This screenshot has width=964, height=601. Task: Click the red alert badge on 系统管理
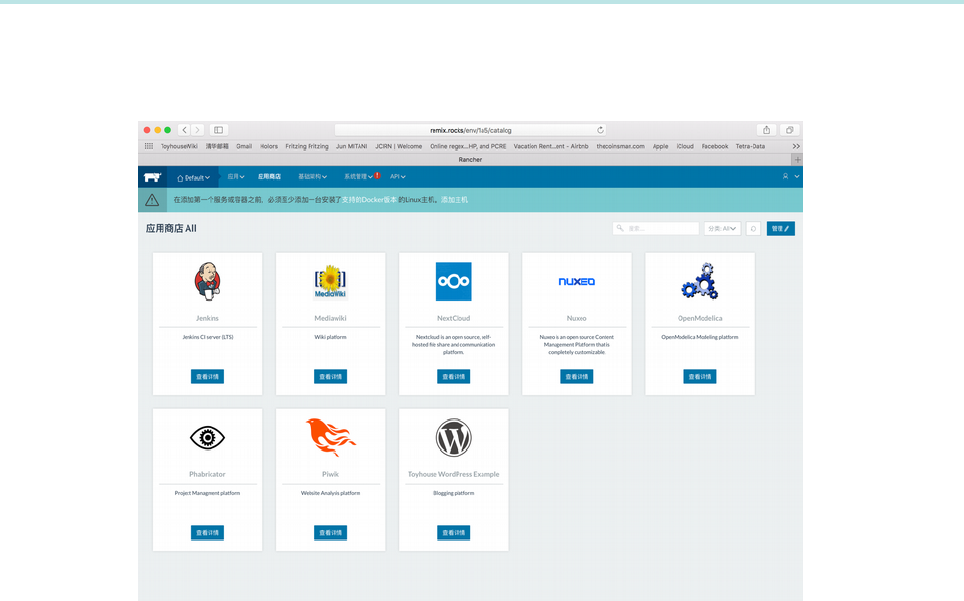click(x=377, y=175)
